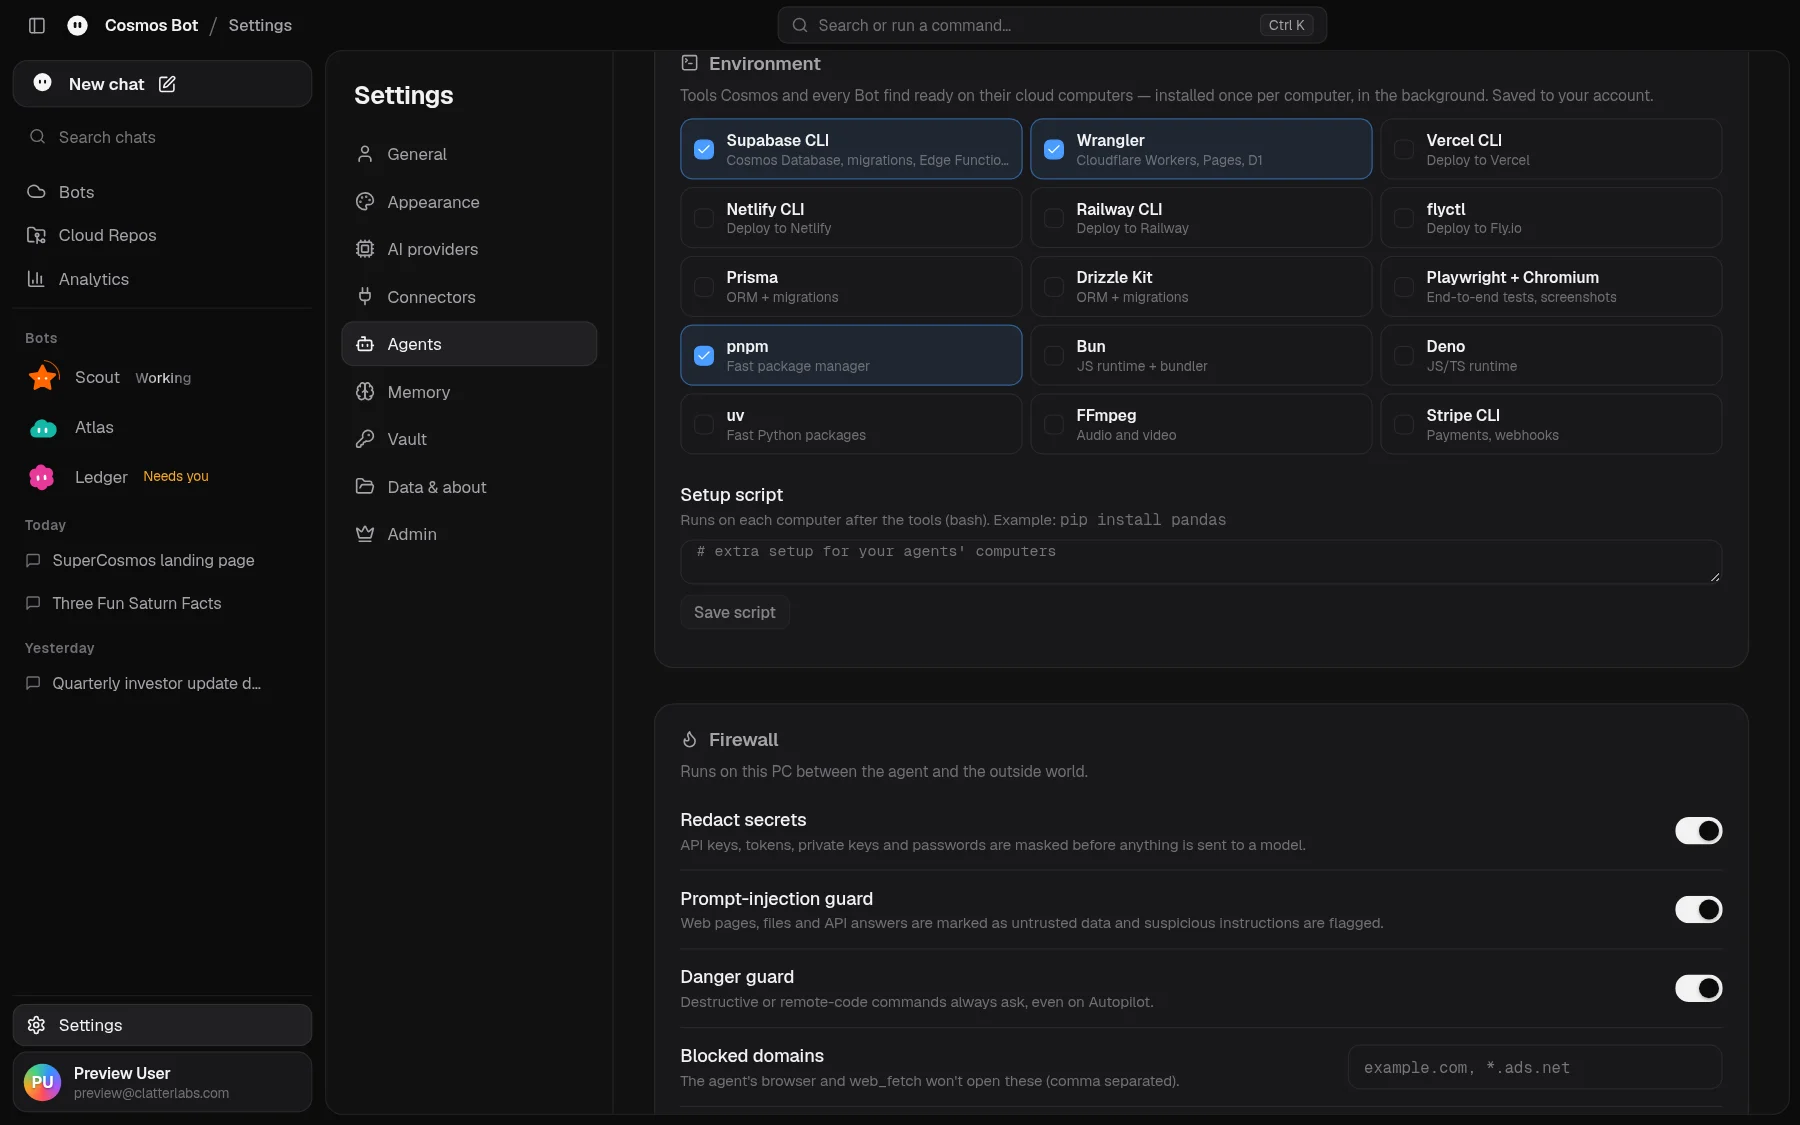
Task: Click the AI providers chip icon
Action: [365, 249]
